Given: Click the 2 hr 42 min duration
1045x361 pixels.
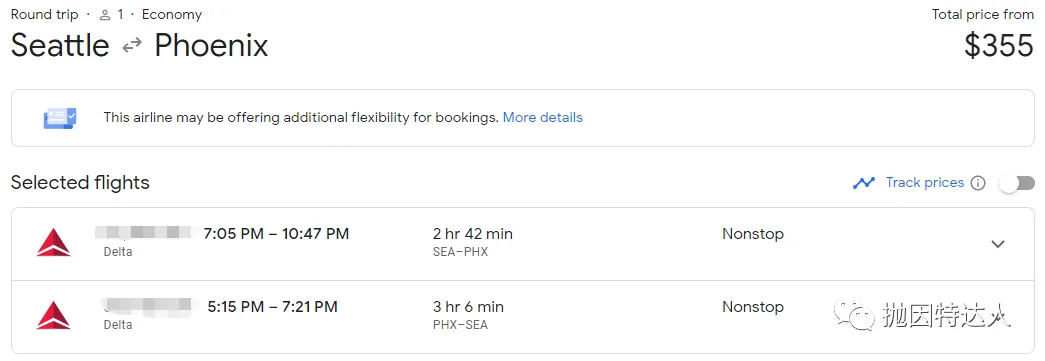Looking at the screenshot, I should (x=473, y=234).
